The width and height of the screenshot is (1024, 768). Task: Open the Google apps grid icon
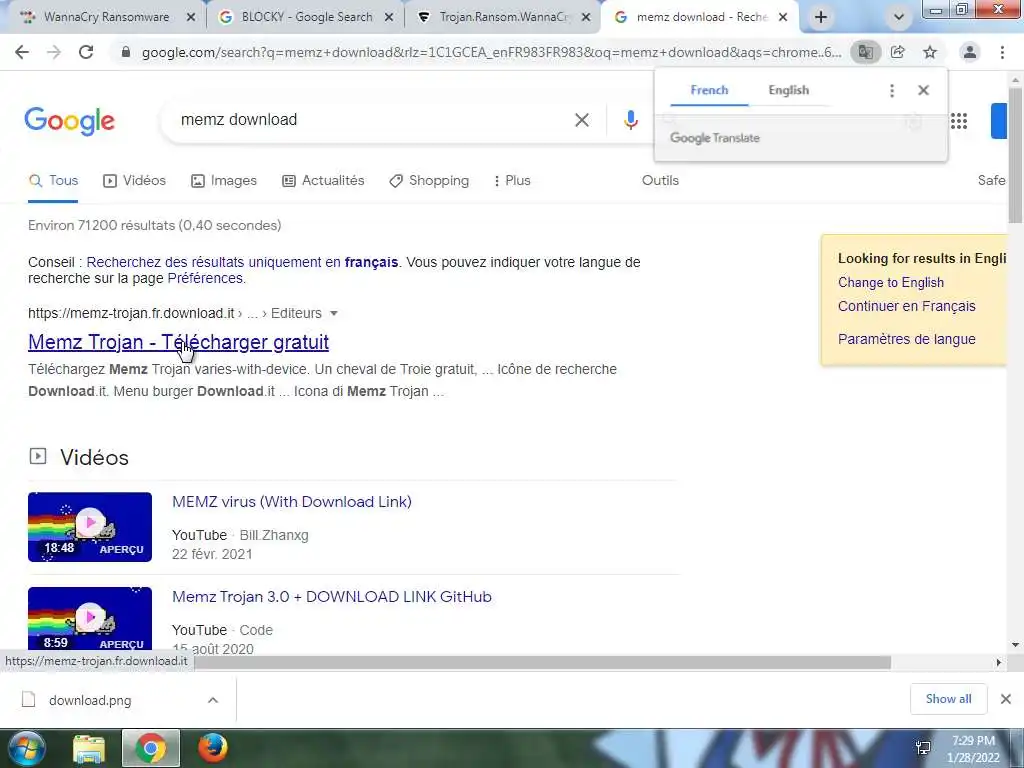coord(959,121)
